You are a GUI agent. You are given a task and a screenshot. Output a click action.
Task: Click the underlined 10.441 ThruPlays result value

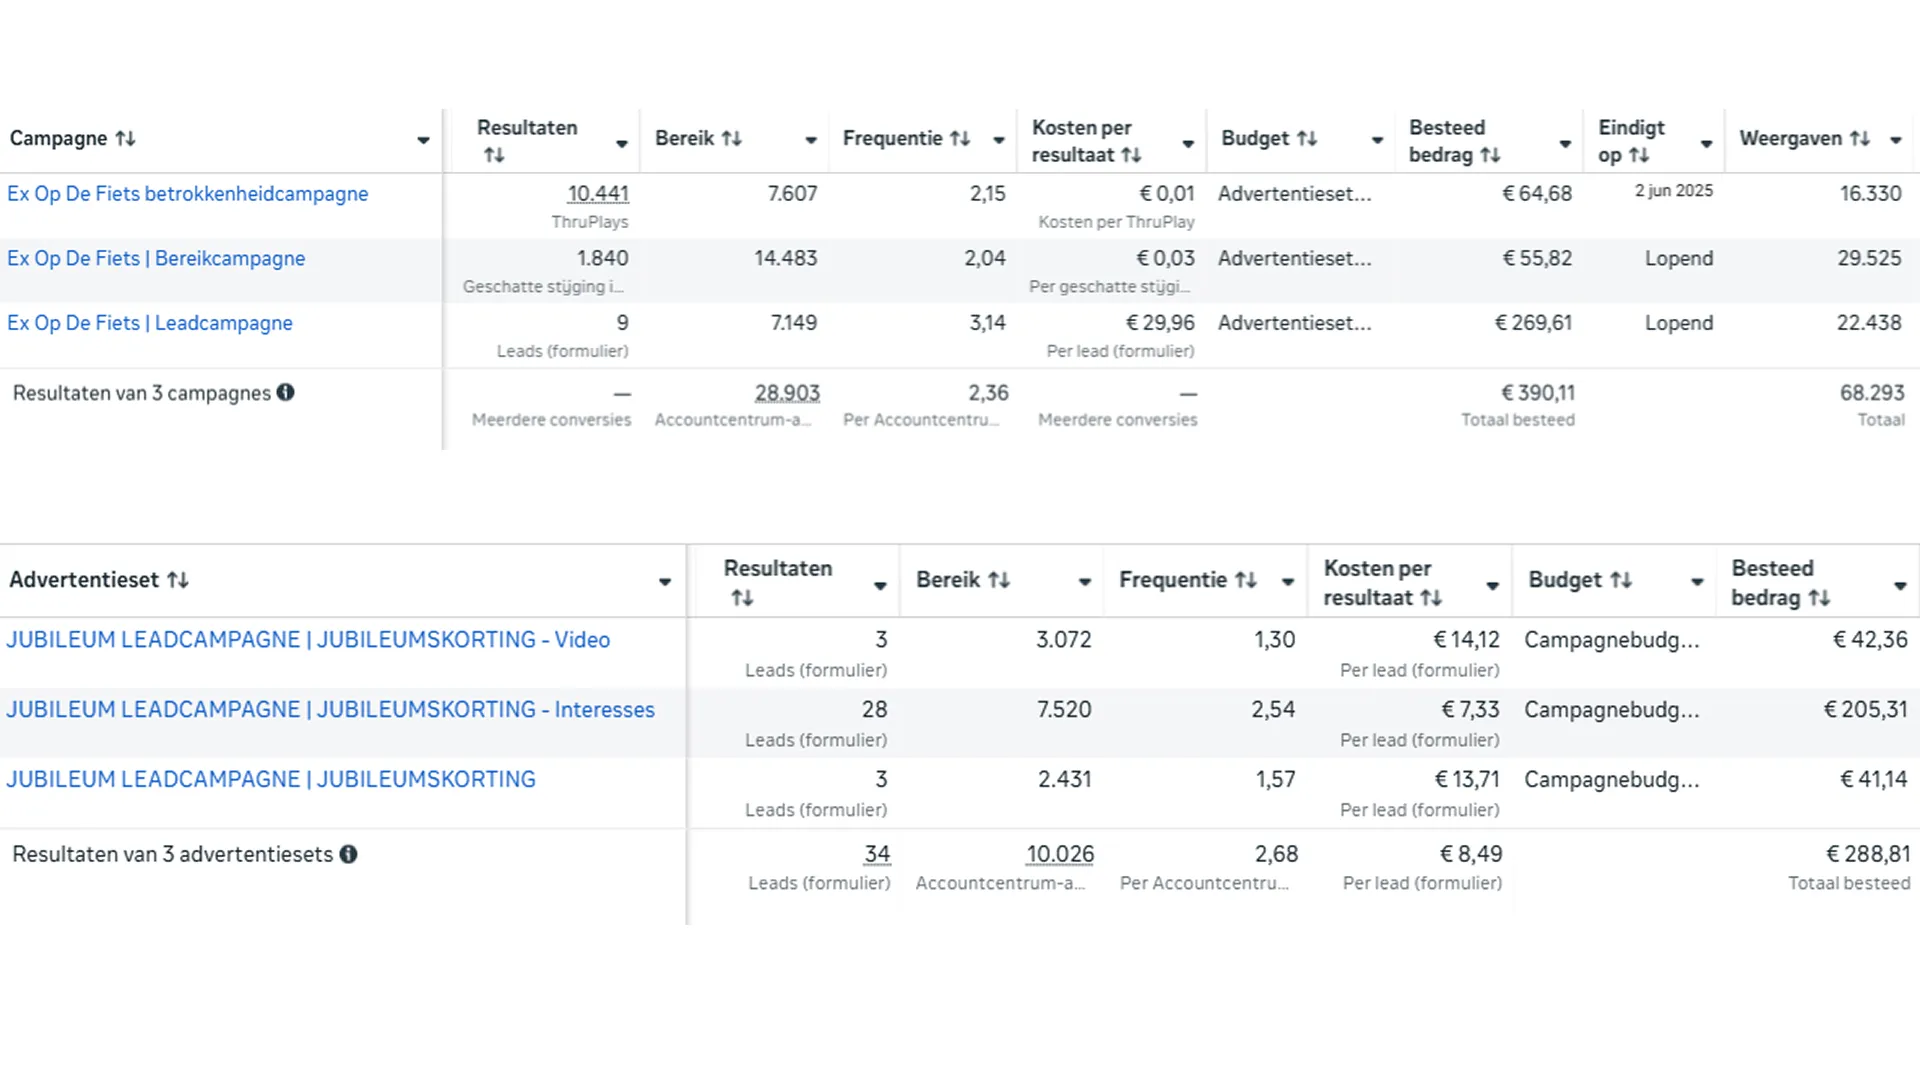pyautogui.click(x=597, y=194)
